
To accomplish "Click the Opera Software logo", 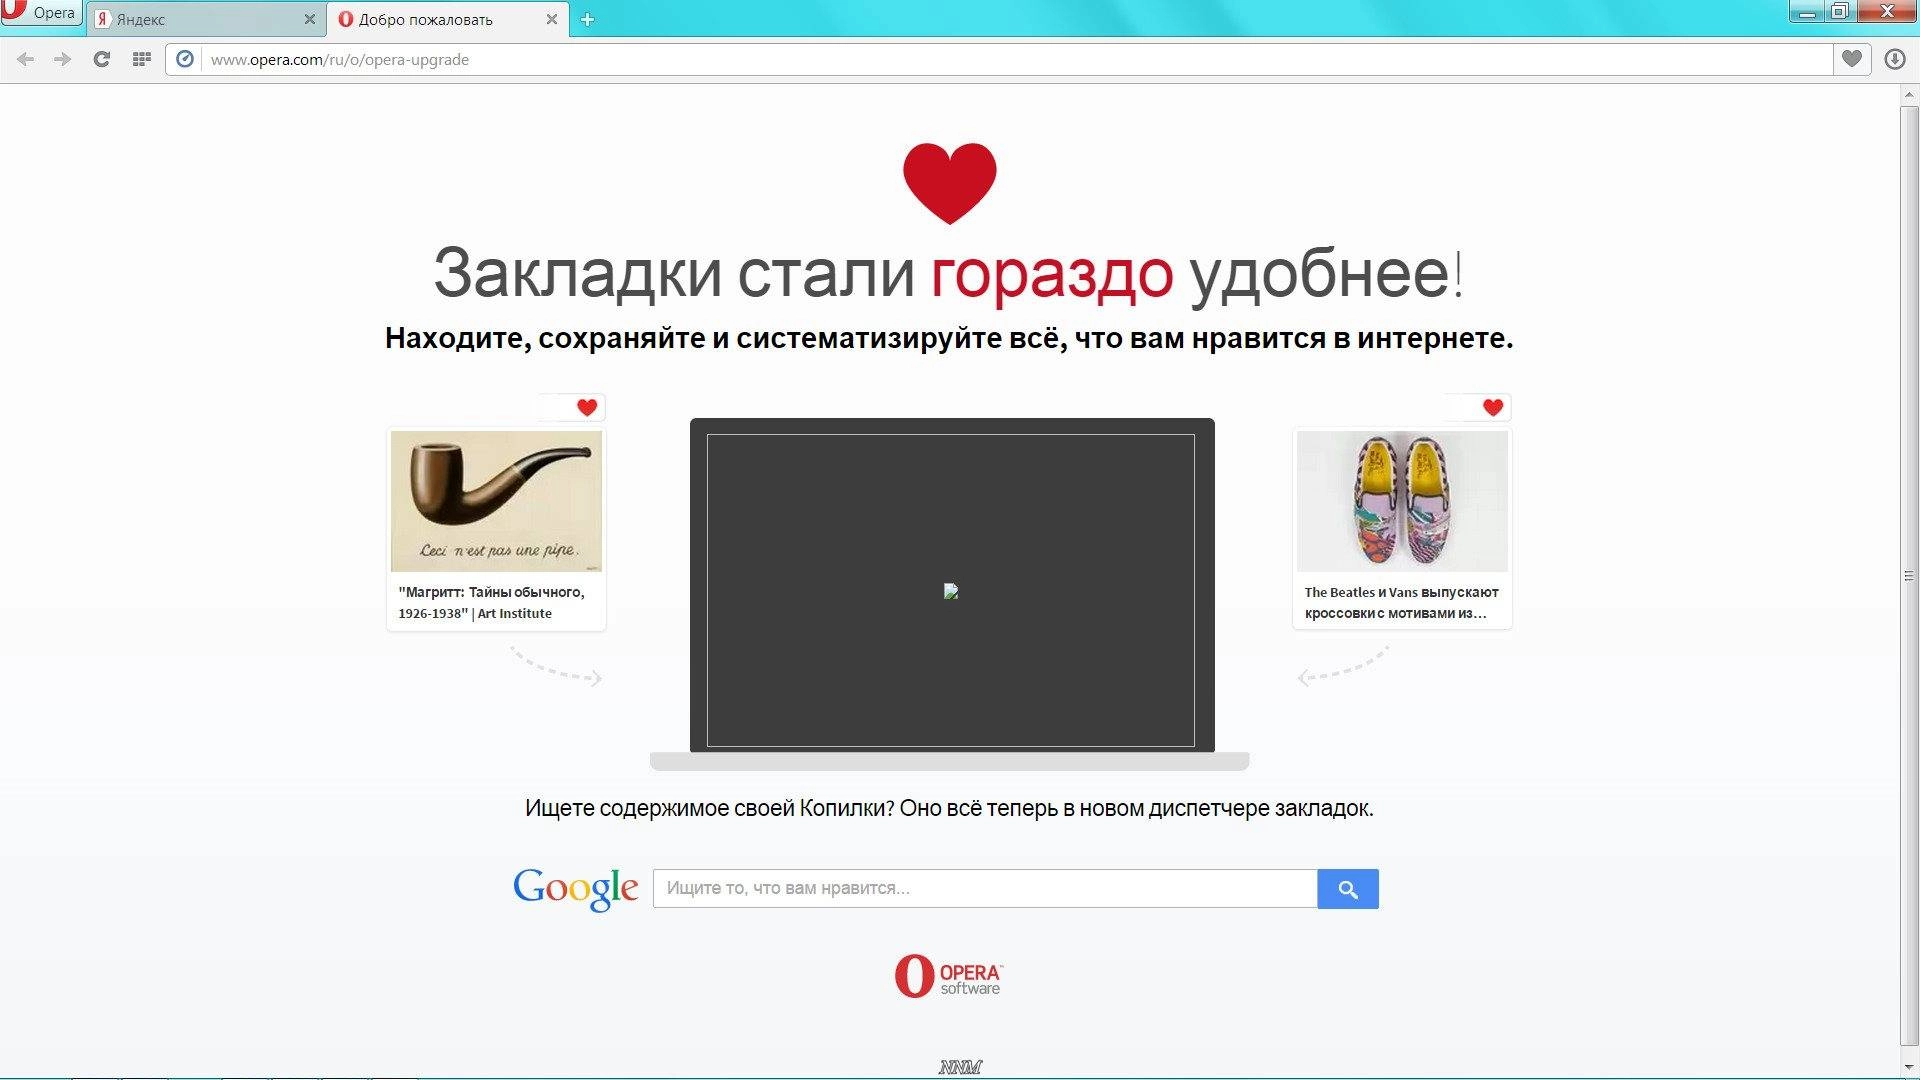I will coord(948,976).
